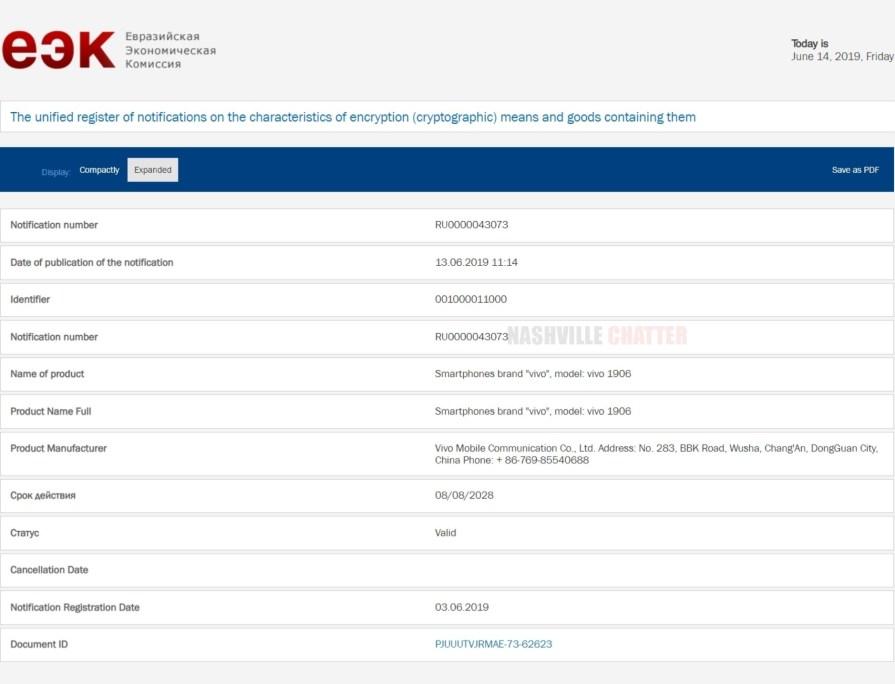Save the notification as PDF

[x=855, y=170]
